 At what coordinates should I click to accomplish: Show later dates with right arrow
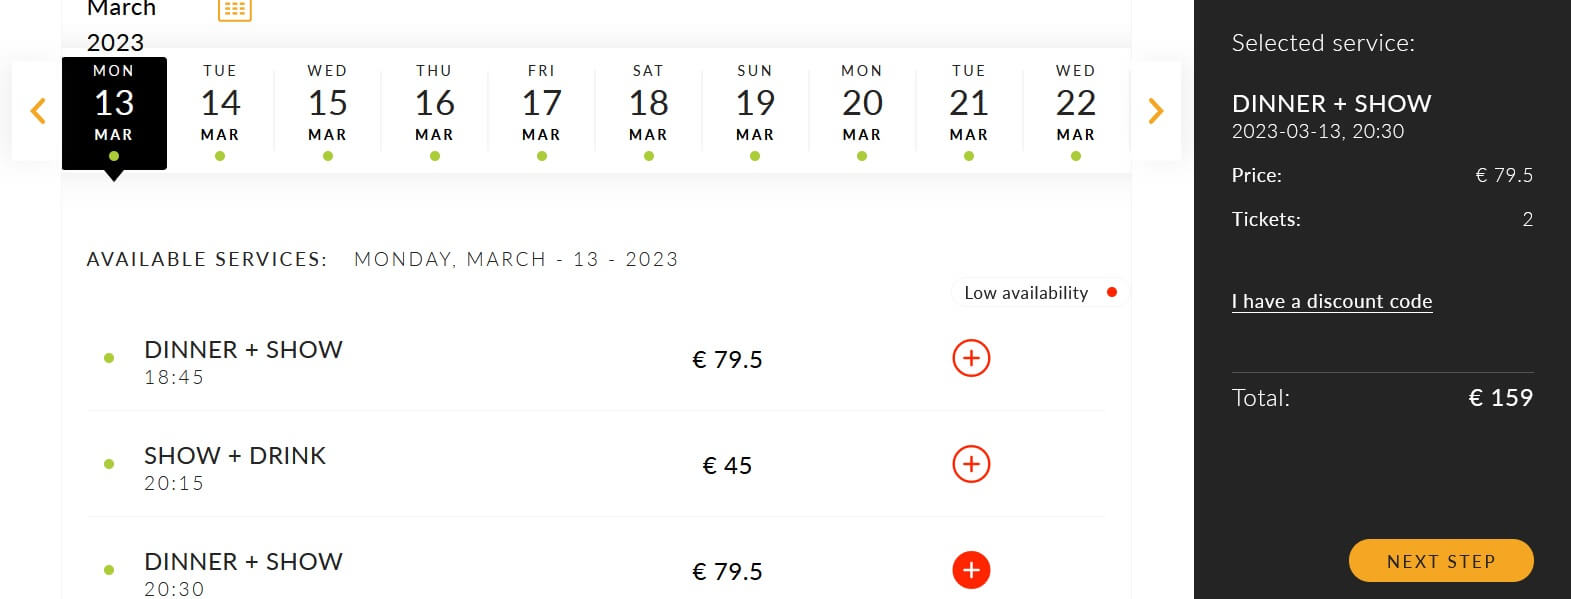(x=1155, y=110)
